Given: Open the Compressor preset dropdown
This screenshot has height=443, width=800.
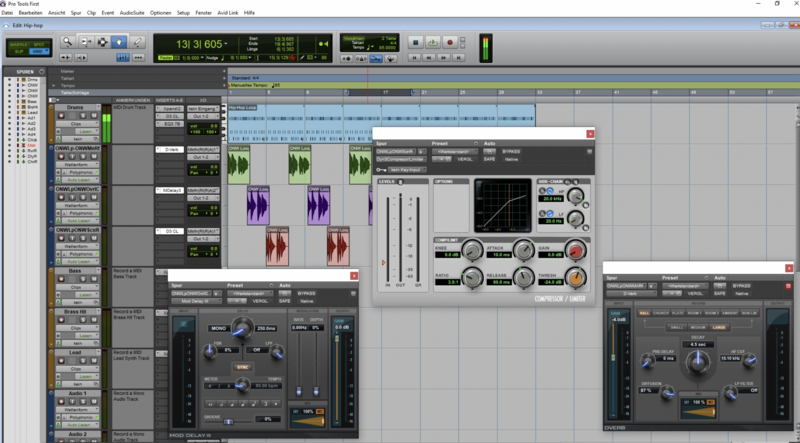Looking at the screenshot, I should [x=452, y=151].
